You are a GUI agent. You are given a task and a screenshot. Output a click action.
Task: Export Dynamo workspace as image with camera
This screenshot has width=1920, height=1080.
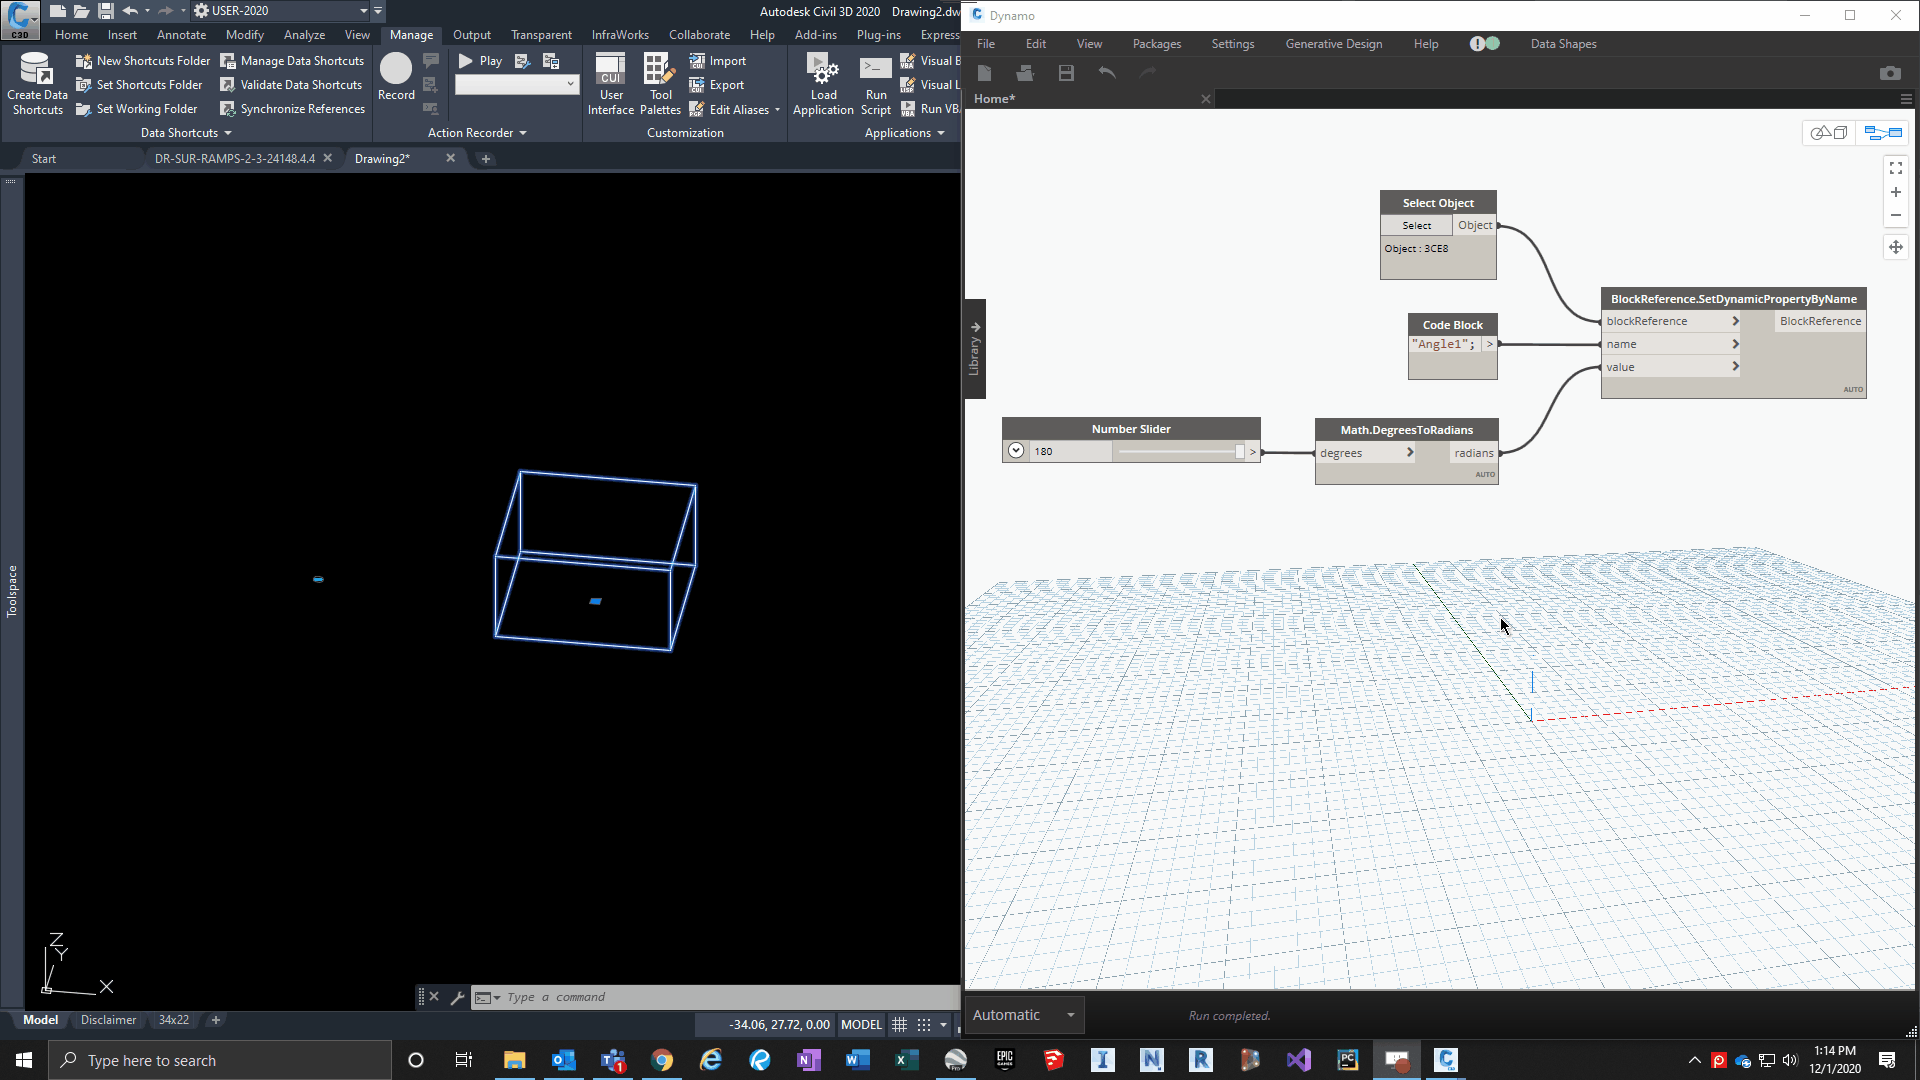1889,73
